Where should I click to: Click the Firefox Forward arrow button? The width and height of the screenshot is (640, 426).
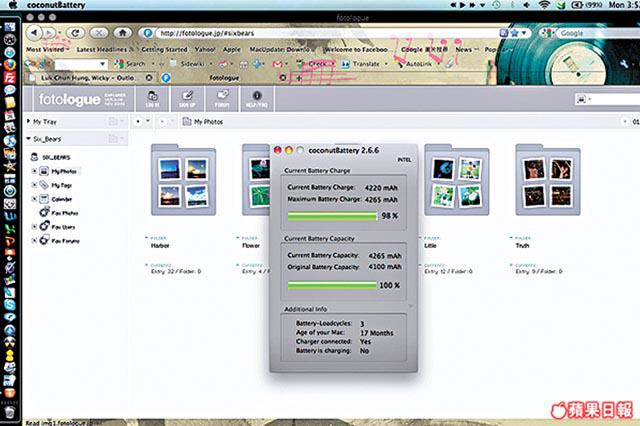coord(49,33)
